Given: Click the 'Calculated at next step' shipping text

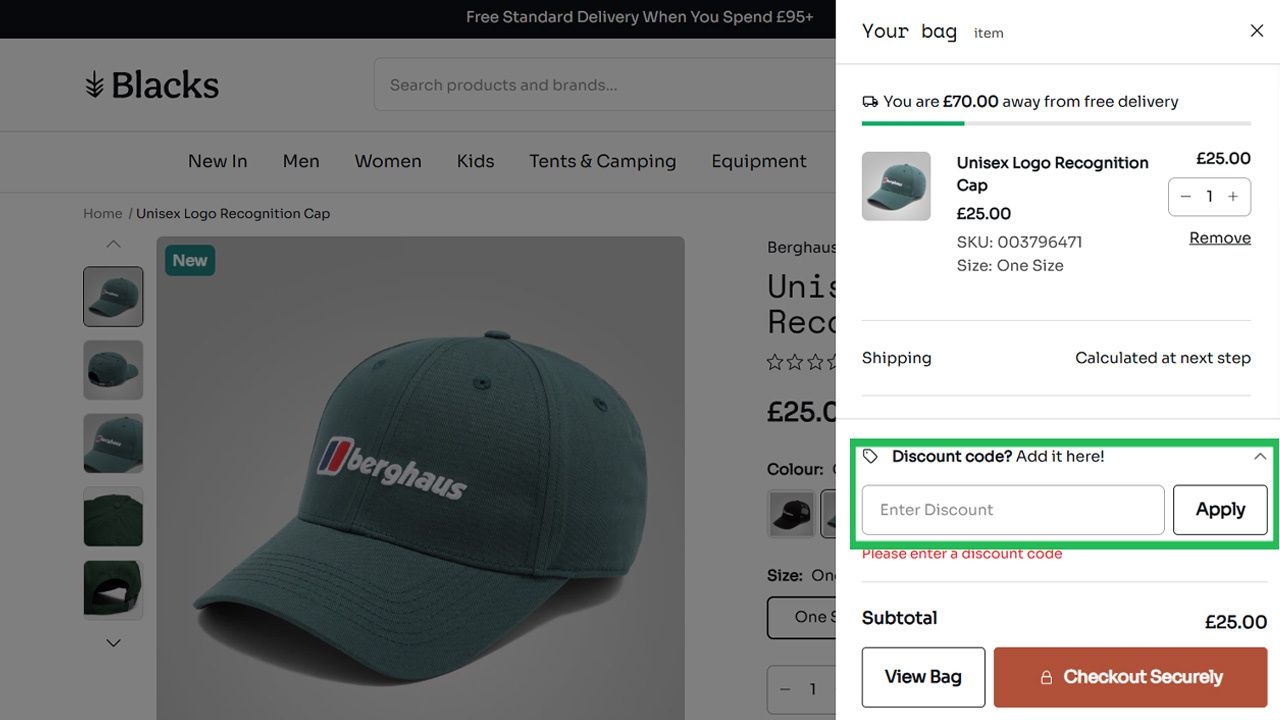Looking at the screenshot, I should pyautogui.click(x=1163, y=358).
